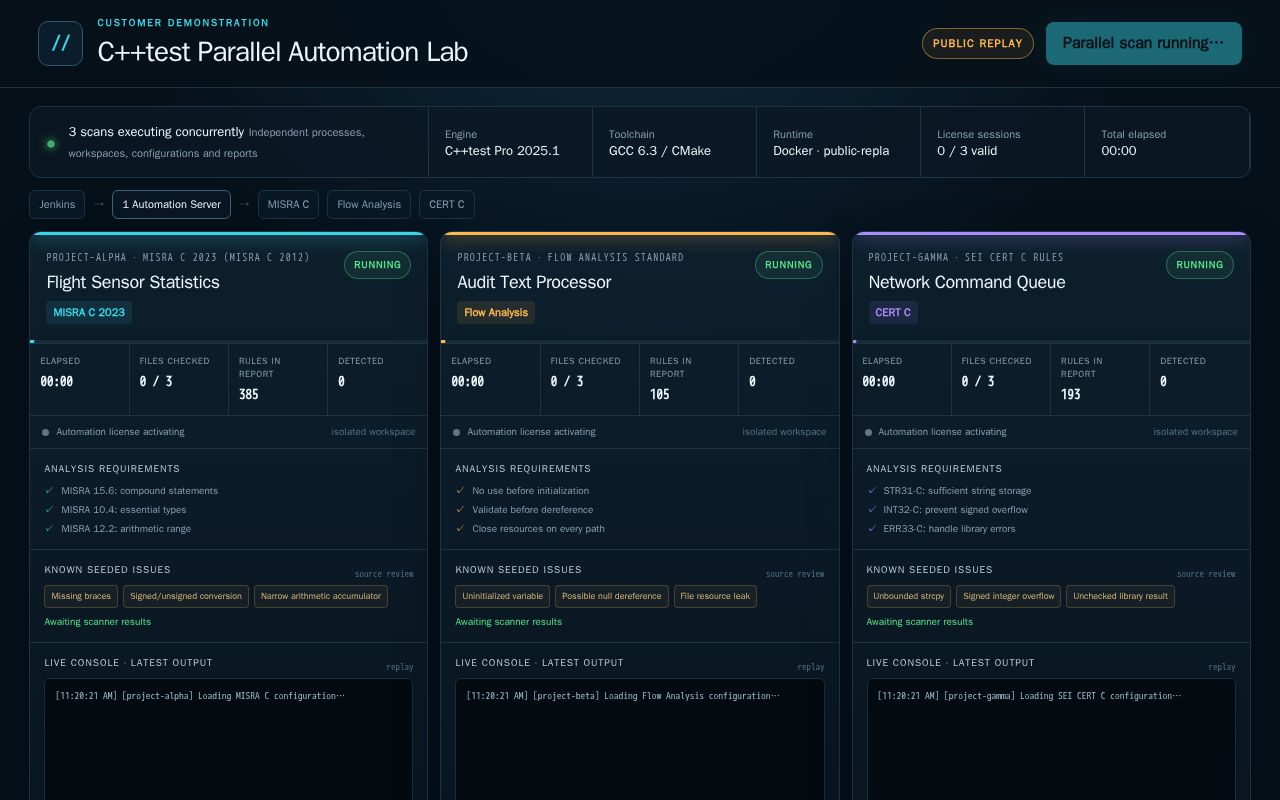Click license activating dot in Project-Alpha
Viewport: 1280px width, 800px height.
click(x=45, y=433)
